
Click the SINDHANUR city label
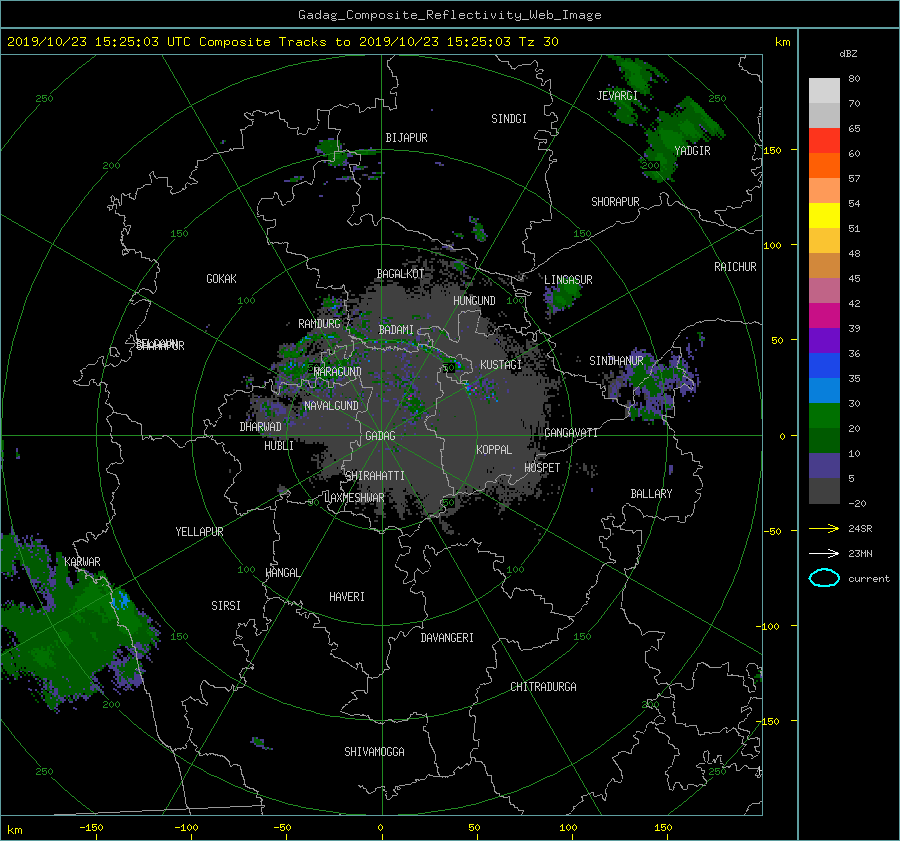[x=616, y=361]
